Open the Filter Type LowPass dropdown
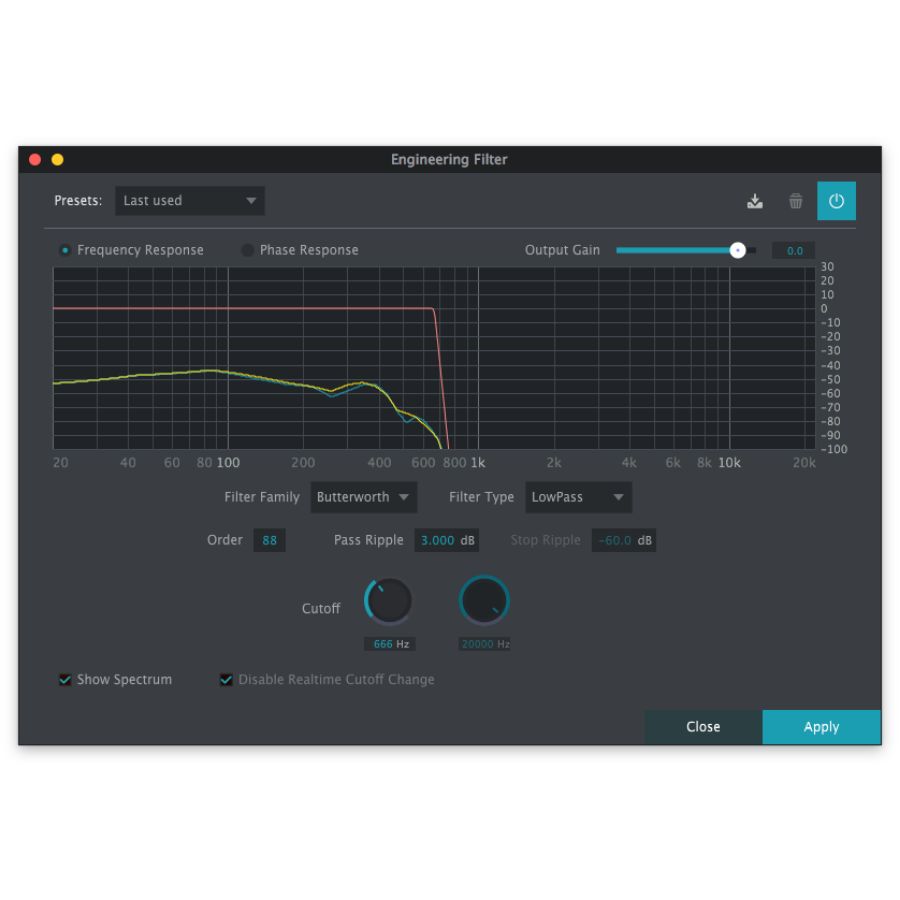The image size is (900, 900). point(578,497)
